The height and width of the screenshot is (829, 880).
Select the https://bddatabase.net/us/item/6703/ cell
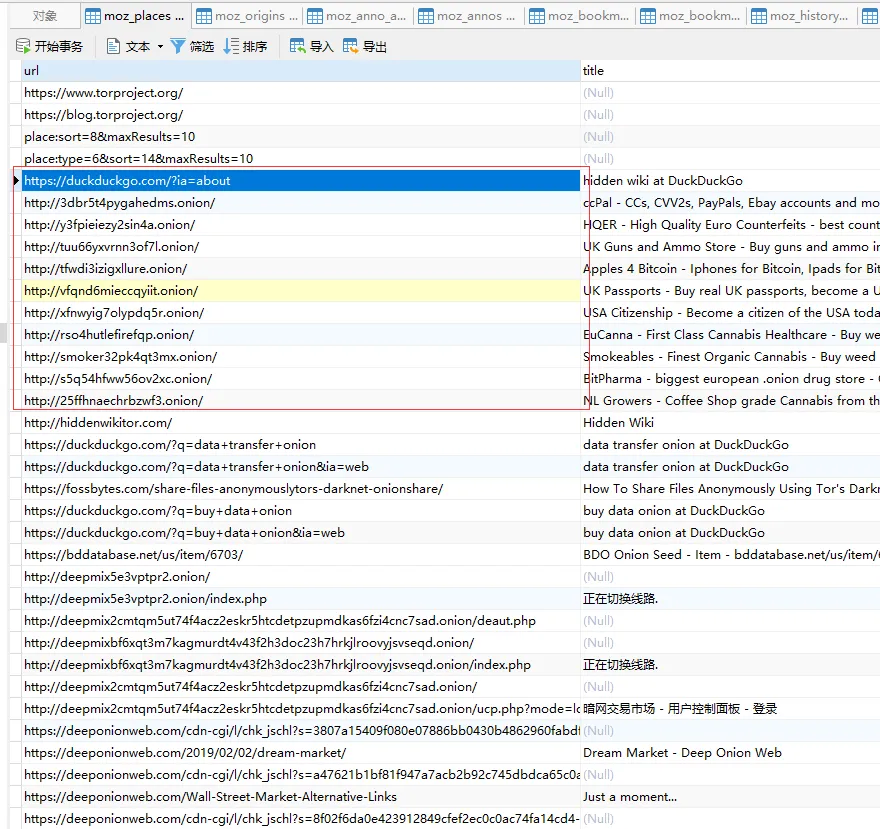301,555
